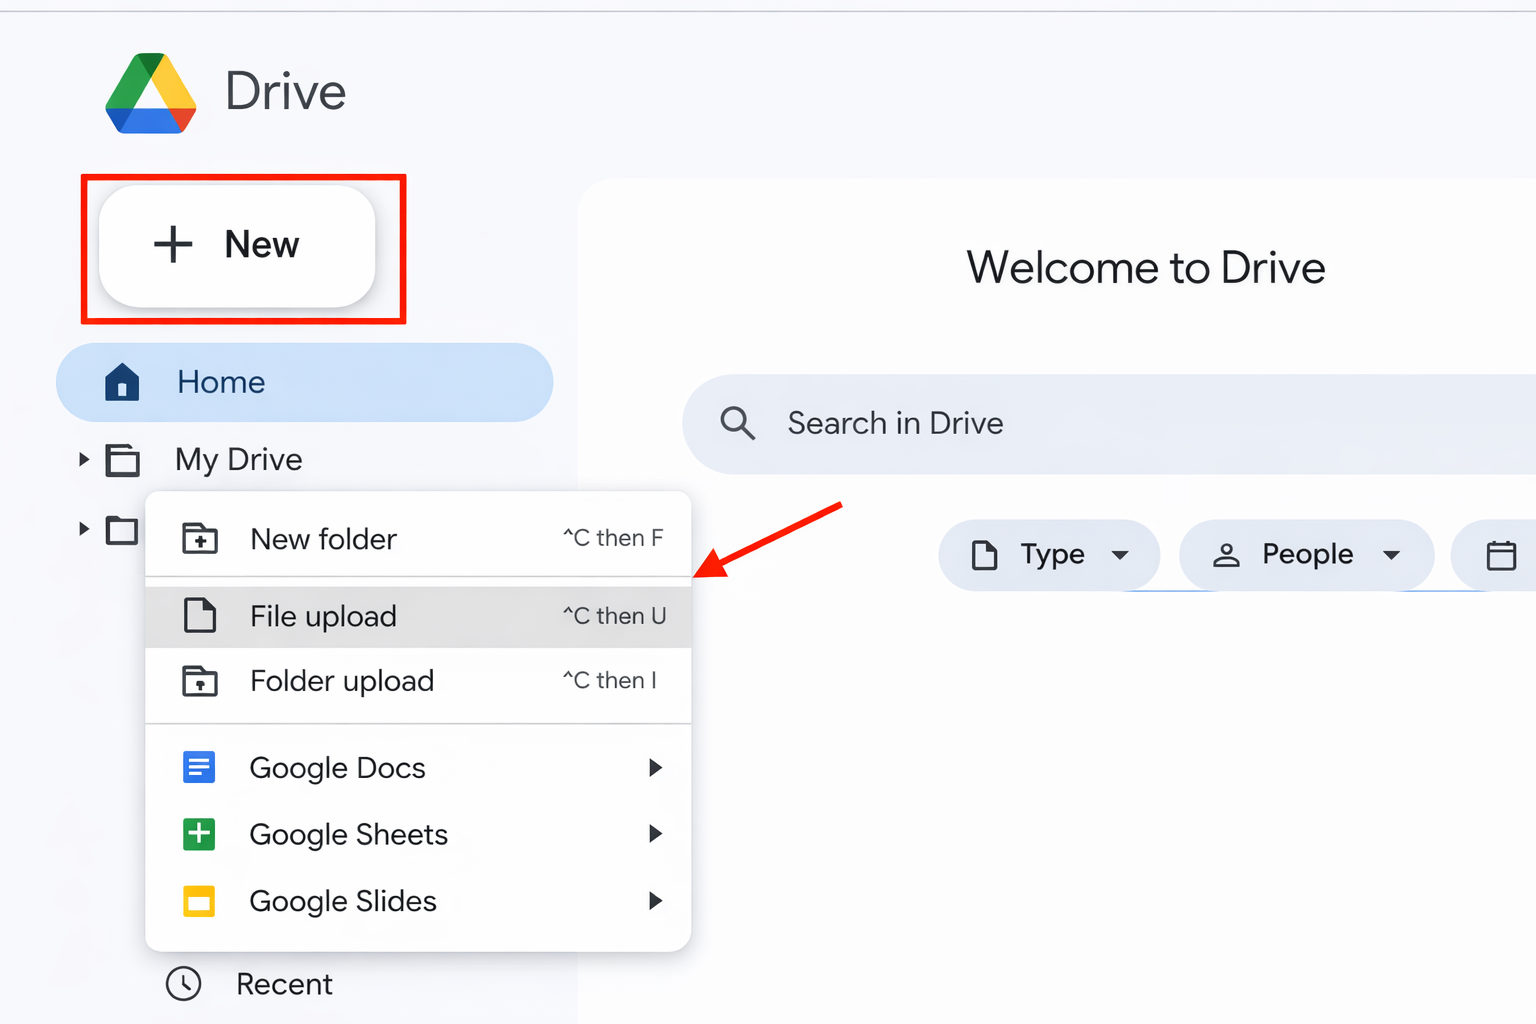Image resolution: width=1536 pixels, height=1024 pixels.
Task: Click the Home house icon in the sidebar
Action: tap(122, 382)
